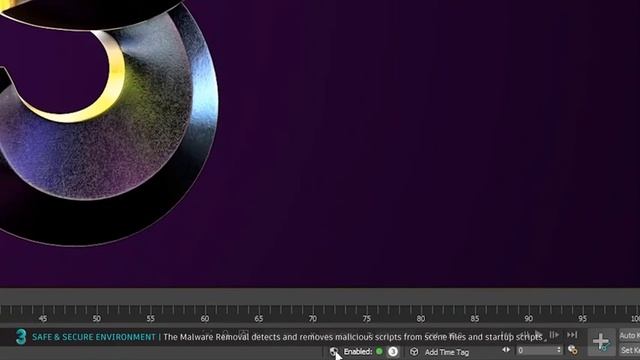Click frame 45 on the timeline ruler
Viewport: 640px width, 360px height.
point(42,318)
